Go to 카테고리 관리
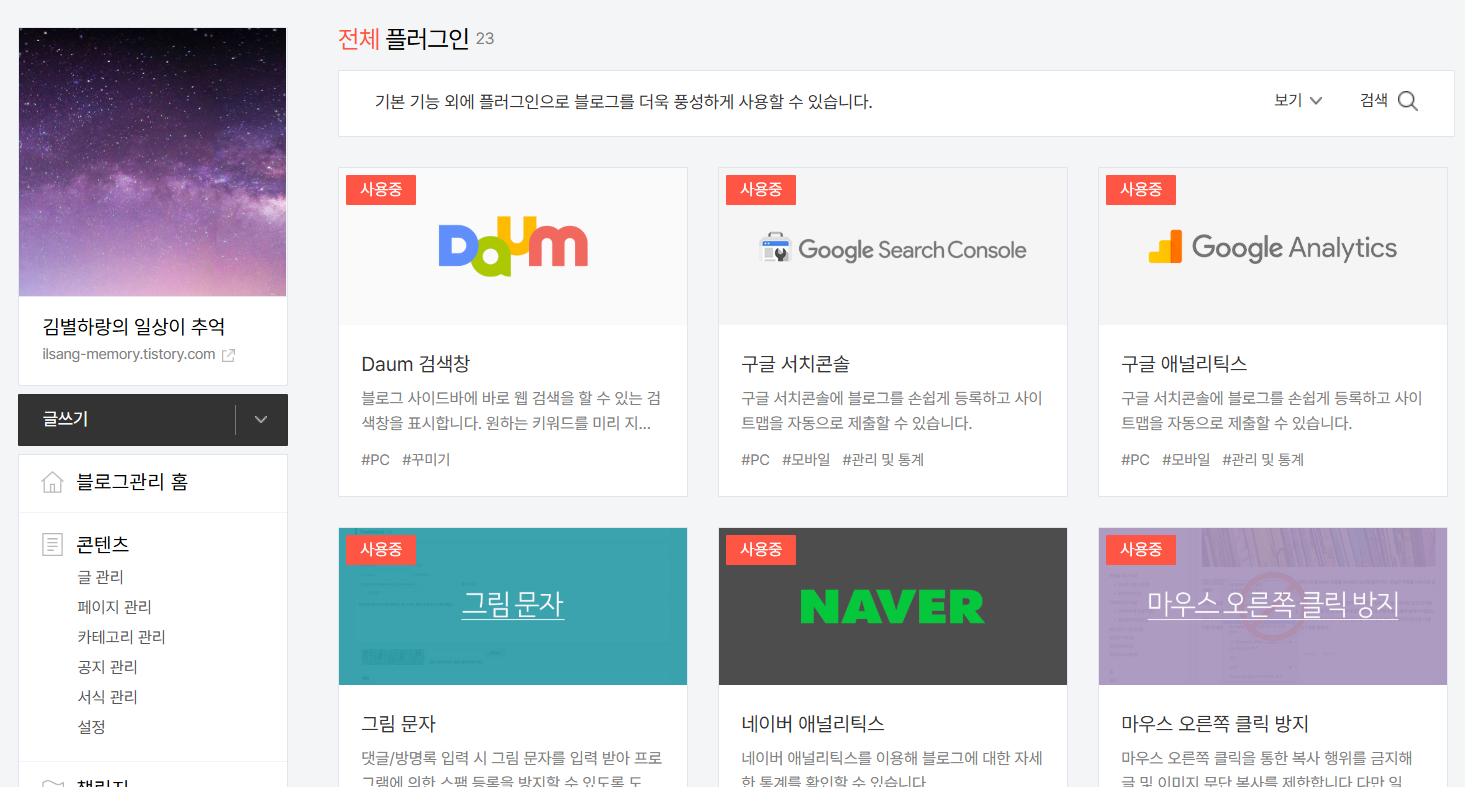 (121, 637)
